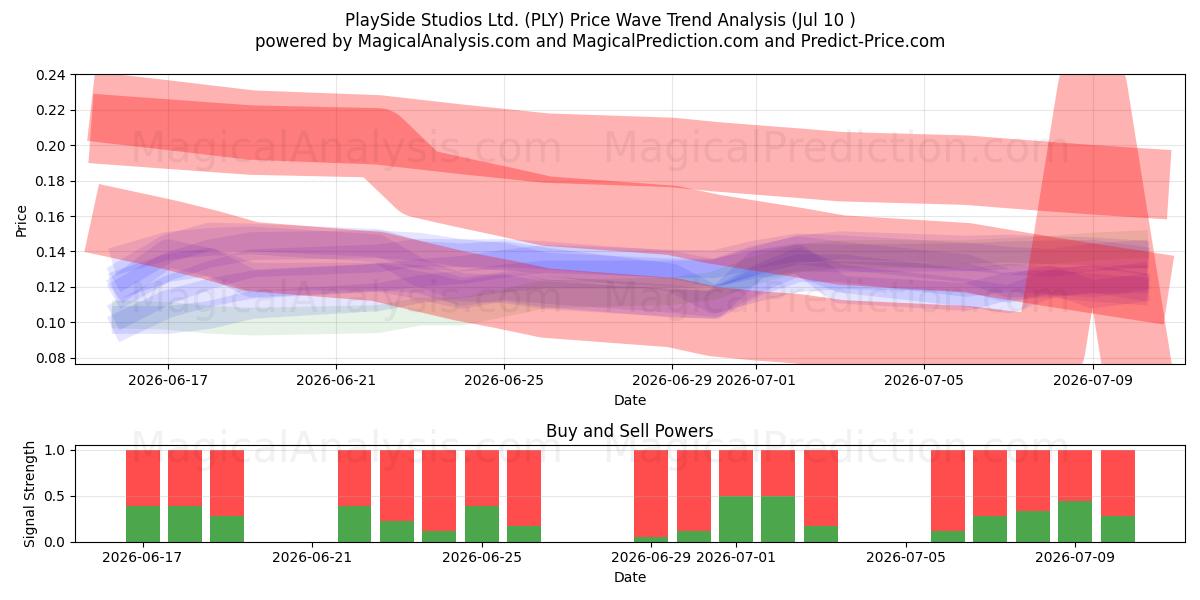Viewport: 1200px width, 600px height.
Task: Click the 2026-07-09 date tick under the Buy and Sell Powers chart
Action: tap(1075, 557)
